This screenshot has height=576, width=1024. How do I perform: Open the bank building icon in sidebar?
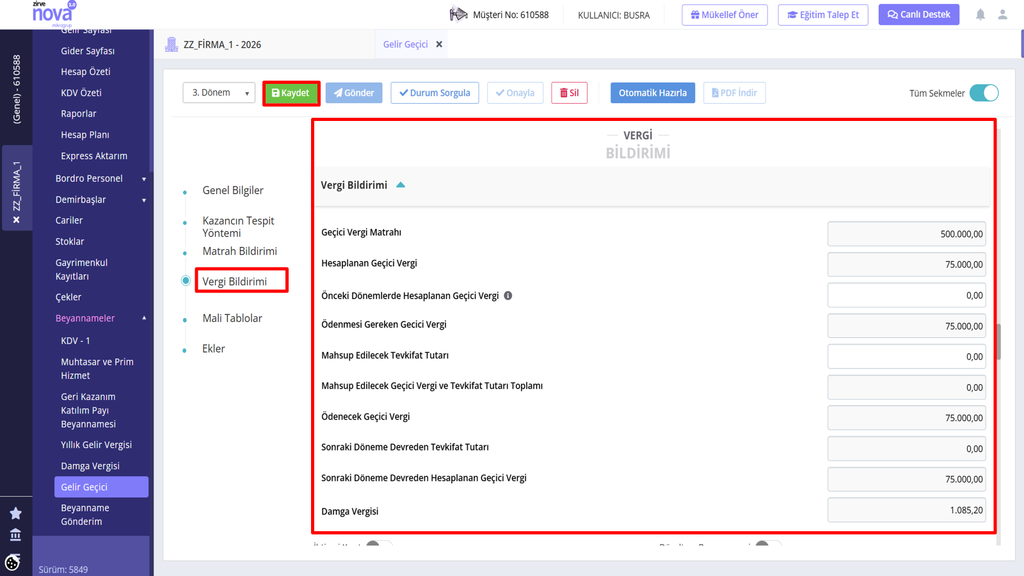[x=16, y=535]
